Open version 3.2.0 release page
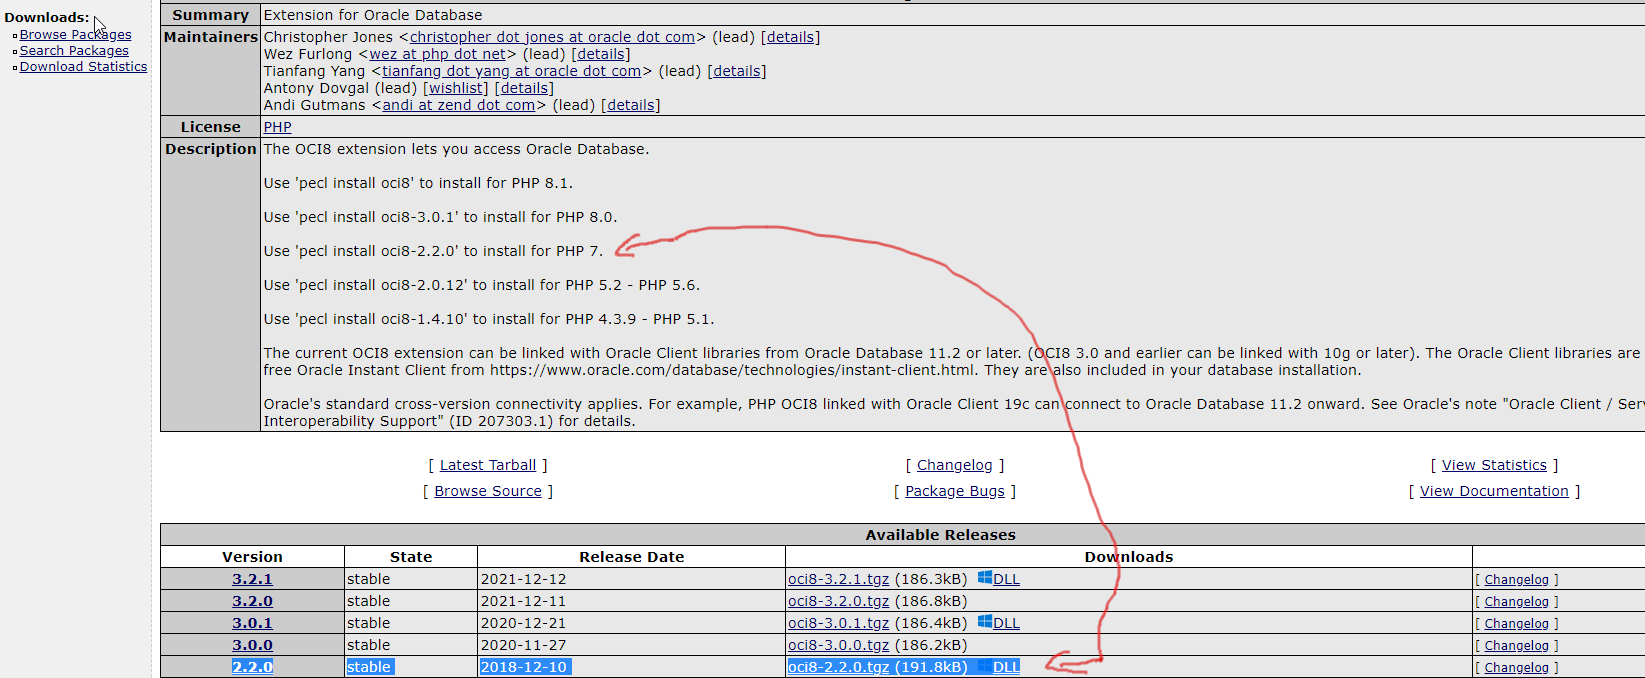1645x678 pixels. (252, 601)
